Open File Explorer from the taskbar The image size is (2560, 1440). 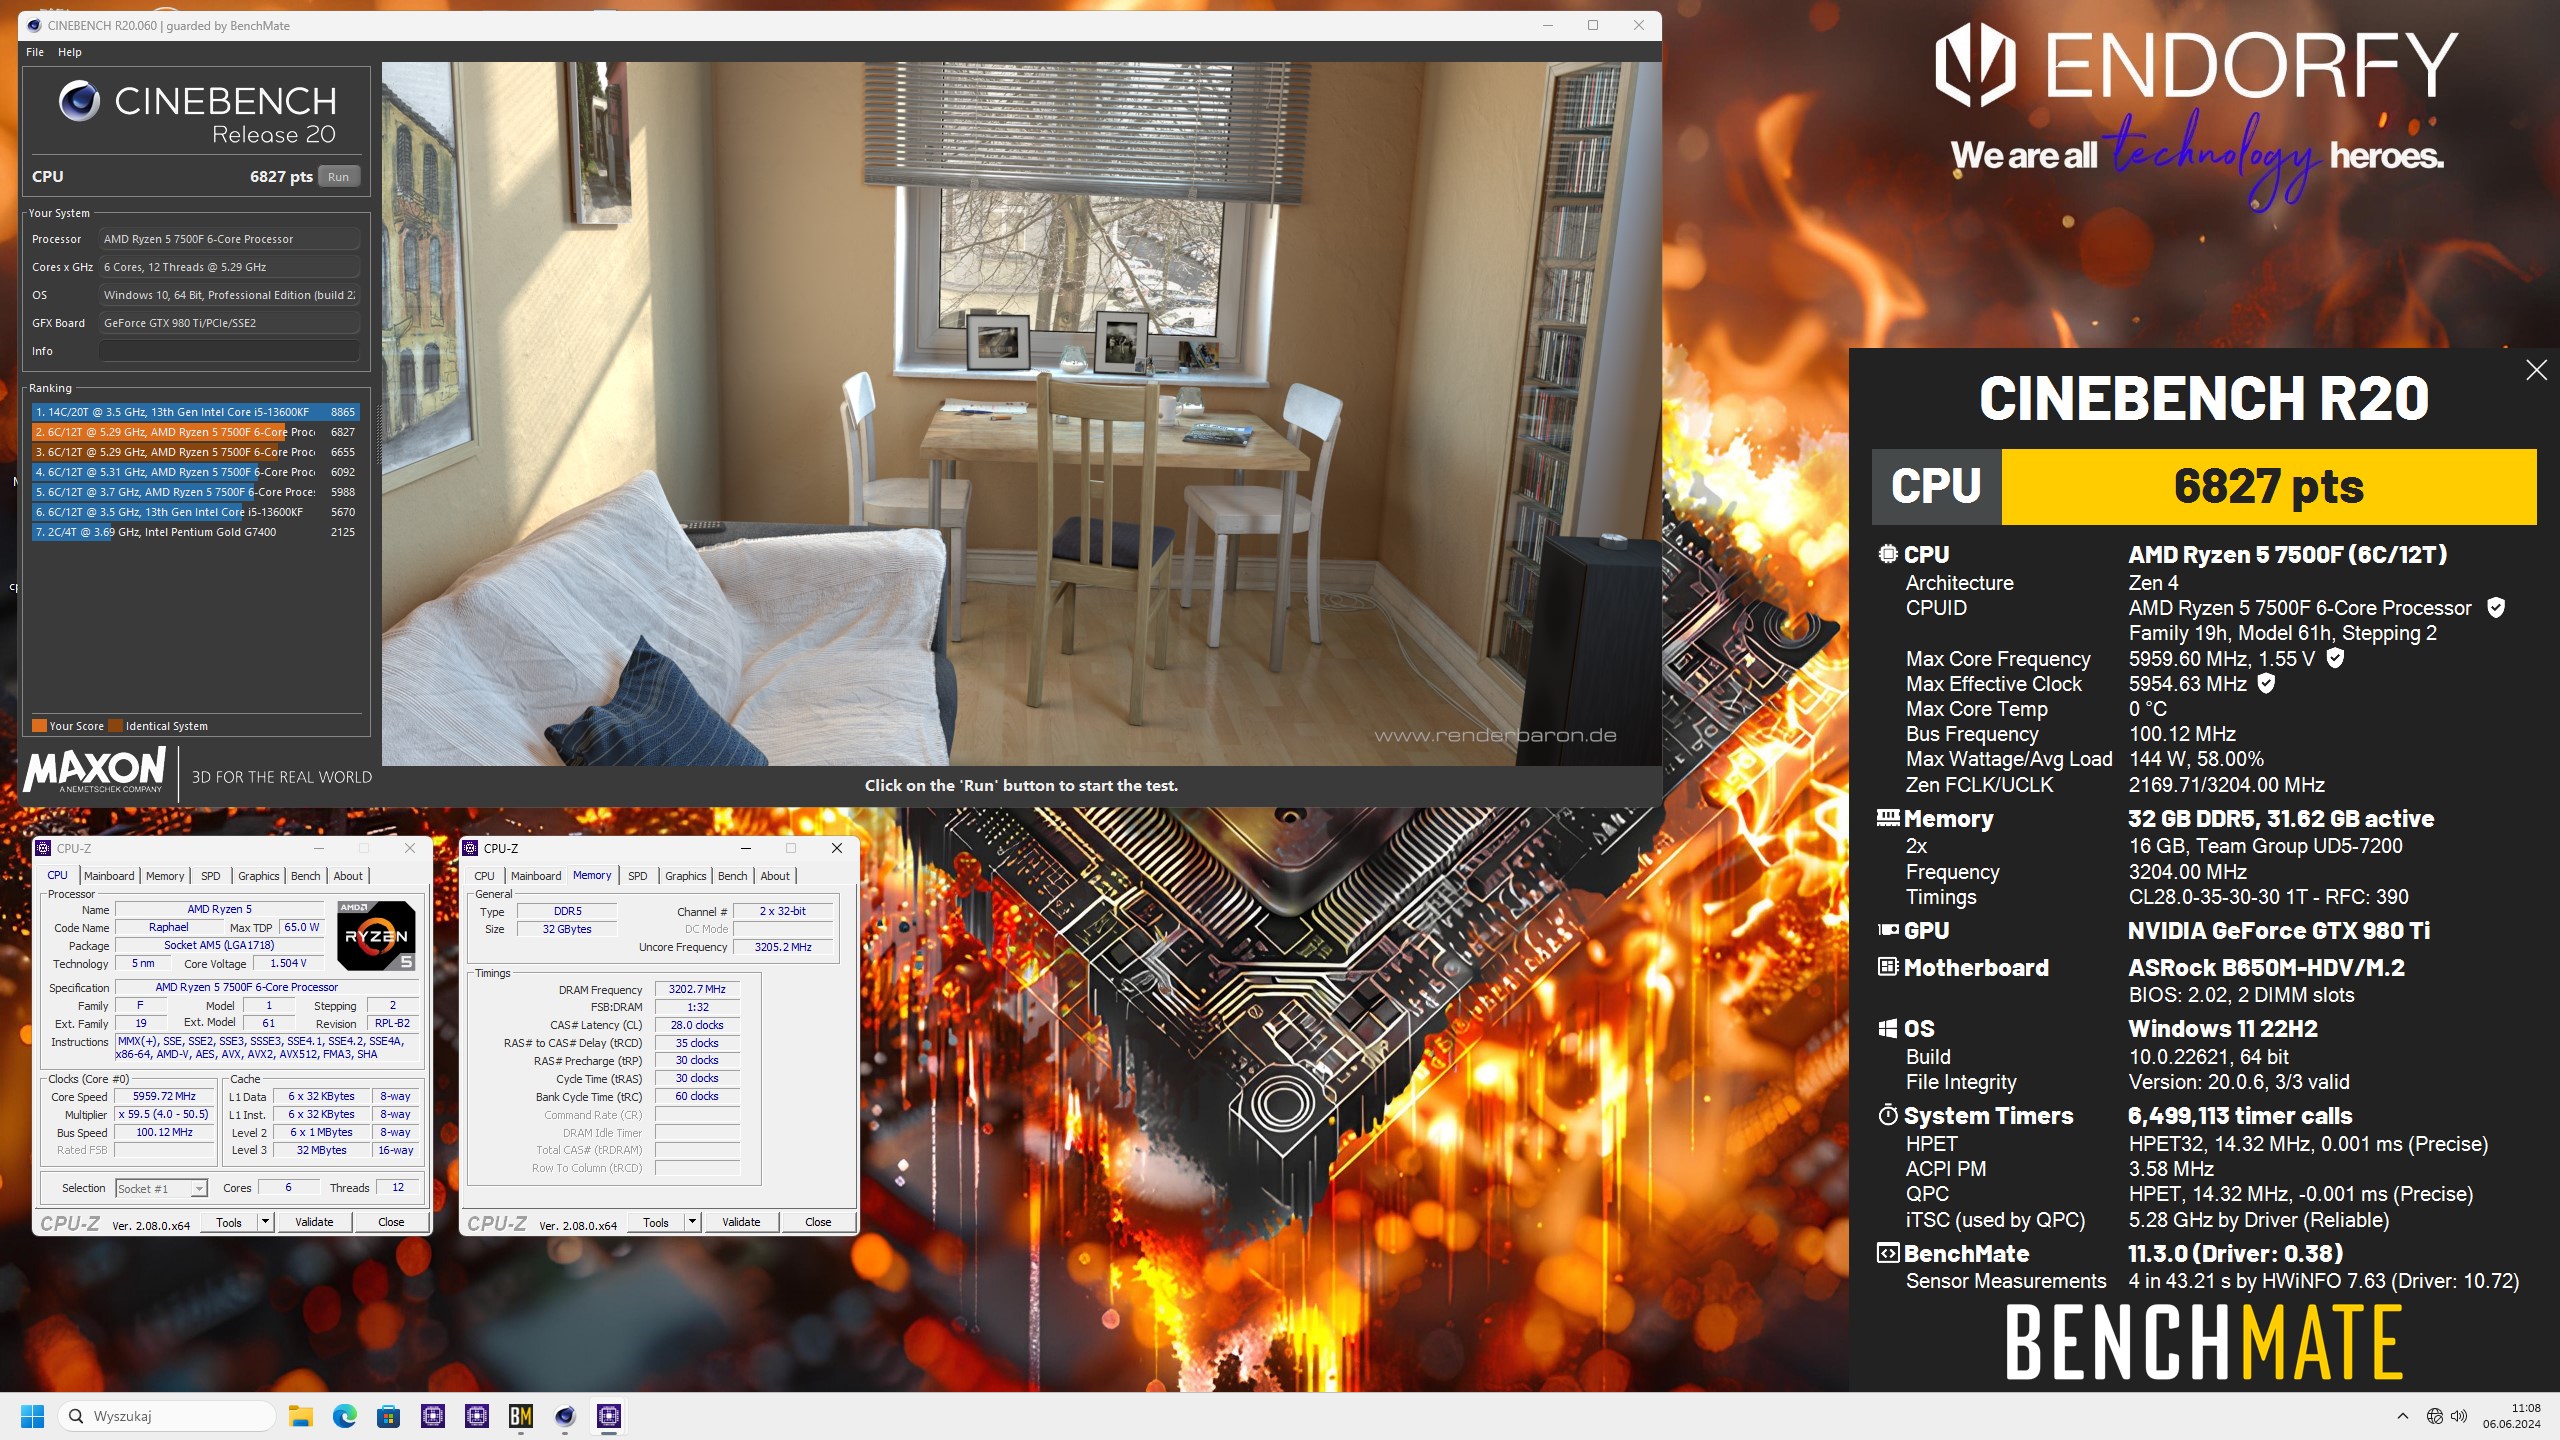(301, 1416)
